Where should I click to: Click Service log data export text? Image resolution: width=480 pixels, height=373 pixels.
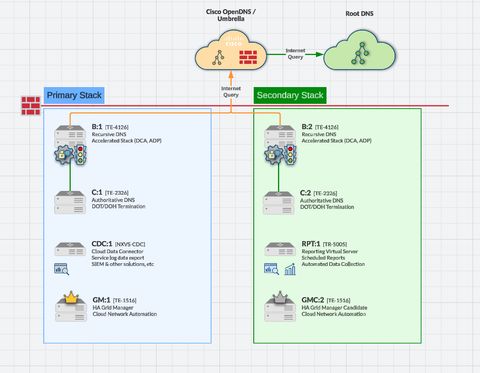[x=118, y=258]
